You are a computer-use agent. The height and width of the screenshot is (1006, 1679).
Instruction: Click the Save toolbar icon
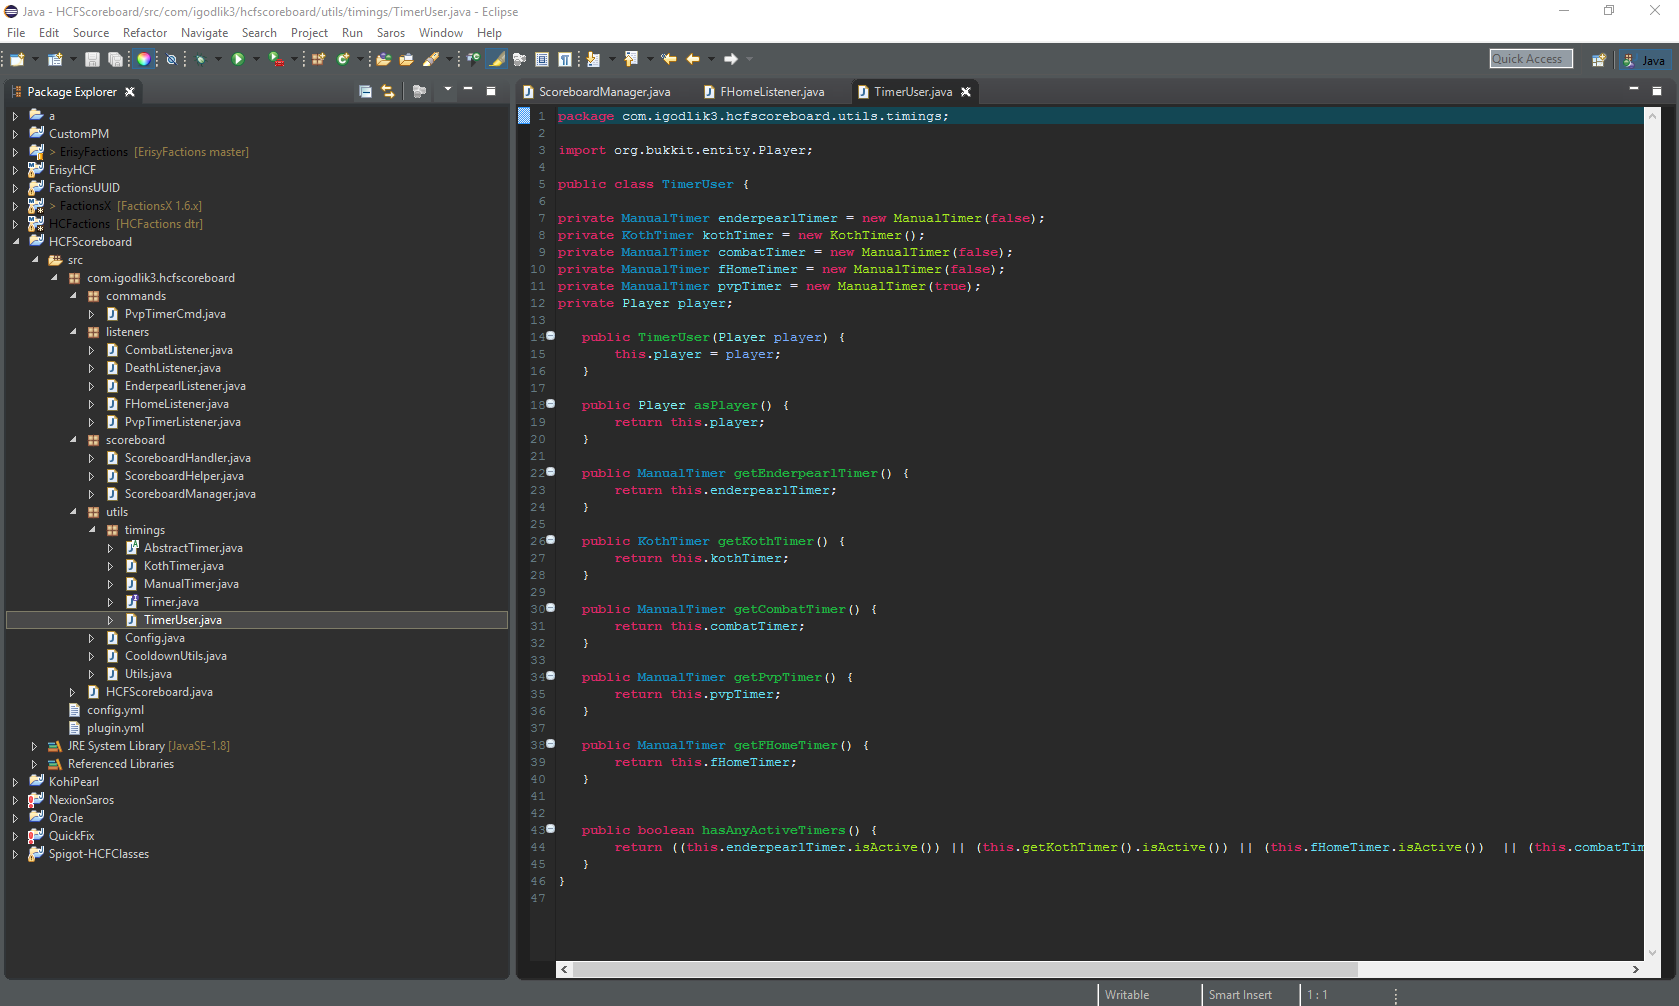[x=92, y=60]
